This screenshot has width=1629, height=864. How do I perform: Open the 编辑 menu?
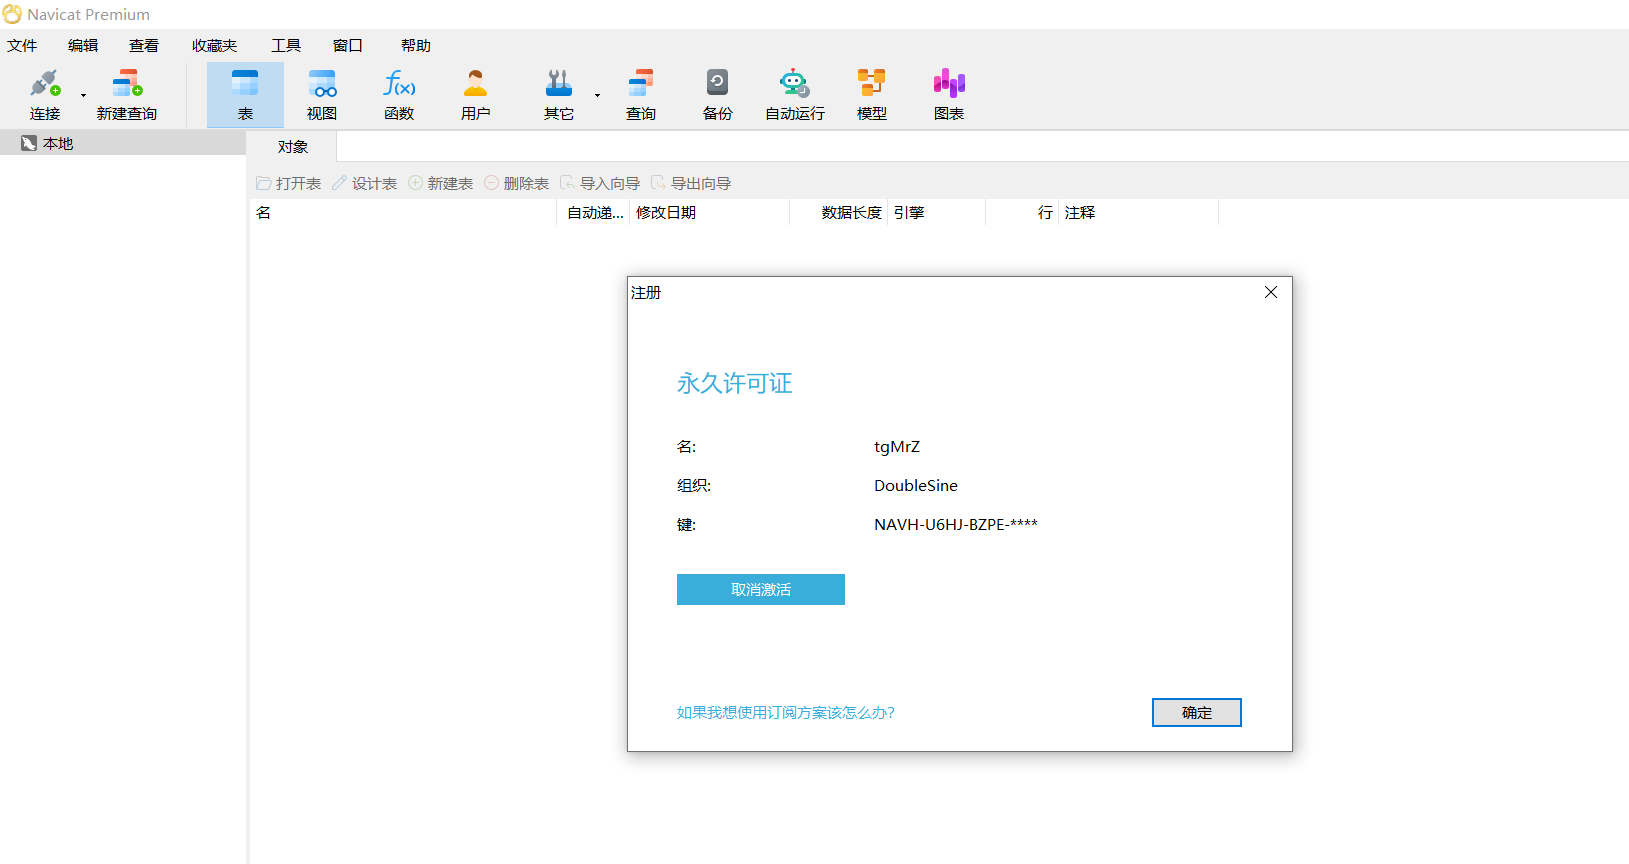[x=83, y=46]
